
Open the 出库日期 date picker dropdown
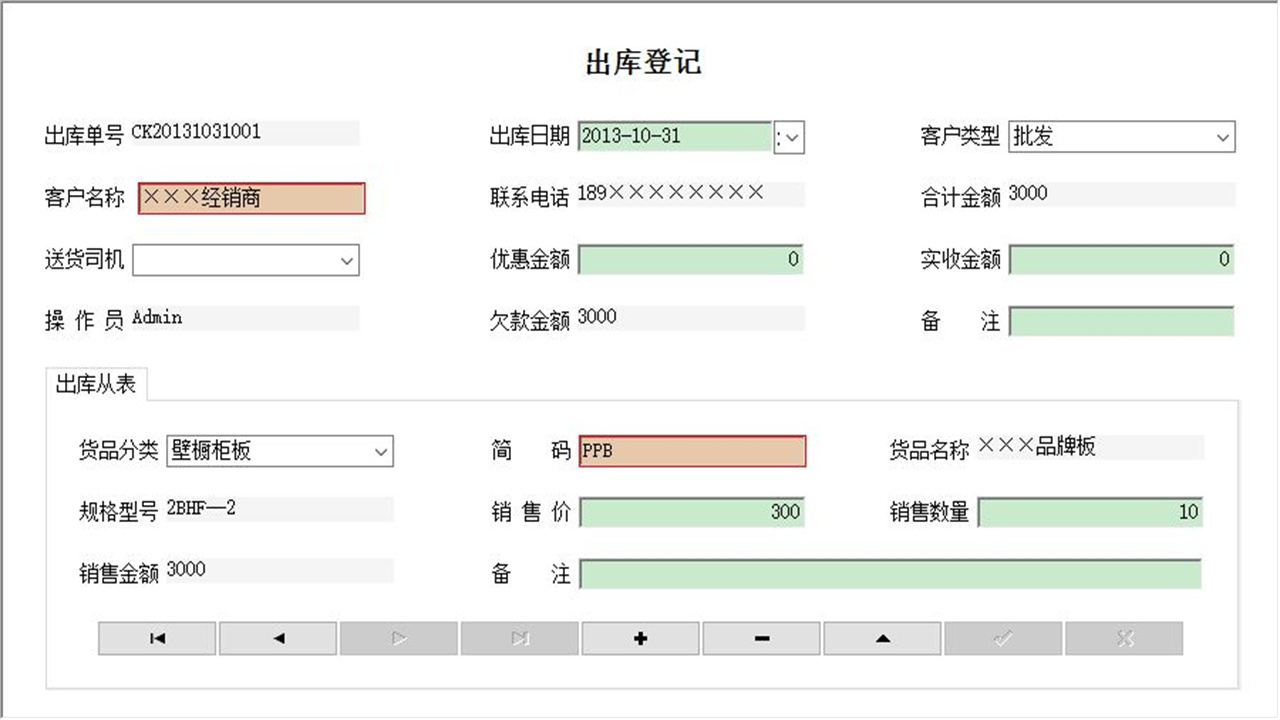click(790, 137)
